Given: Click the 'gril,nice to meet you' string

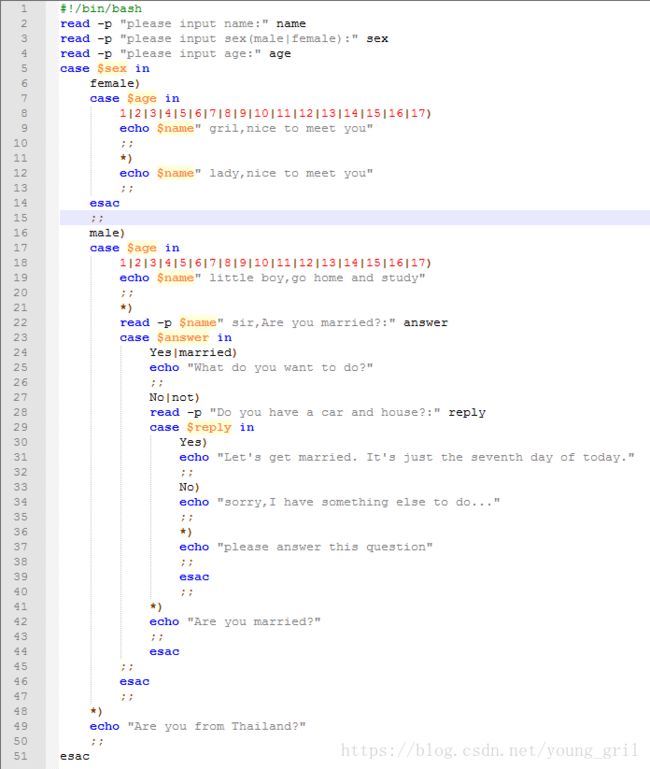Looking at the screenshot, I should click(287, 128).
